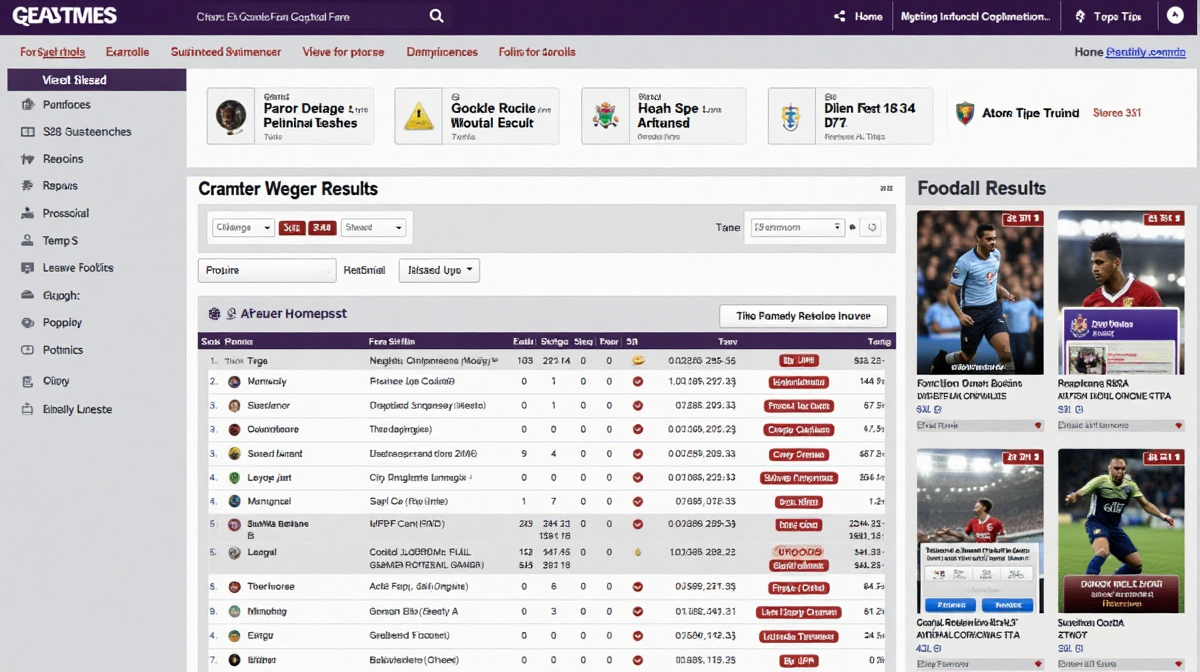Screen dimensions: 1200x672
Task: Click the yellow warning triangle on Gockle Rocile card
Action: click(418, 116)
